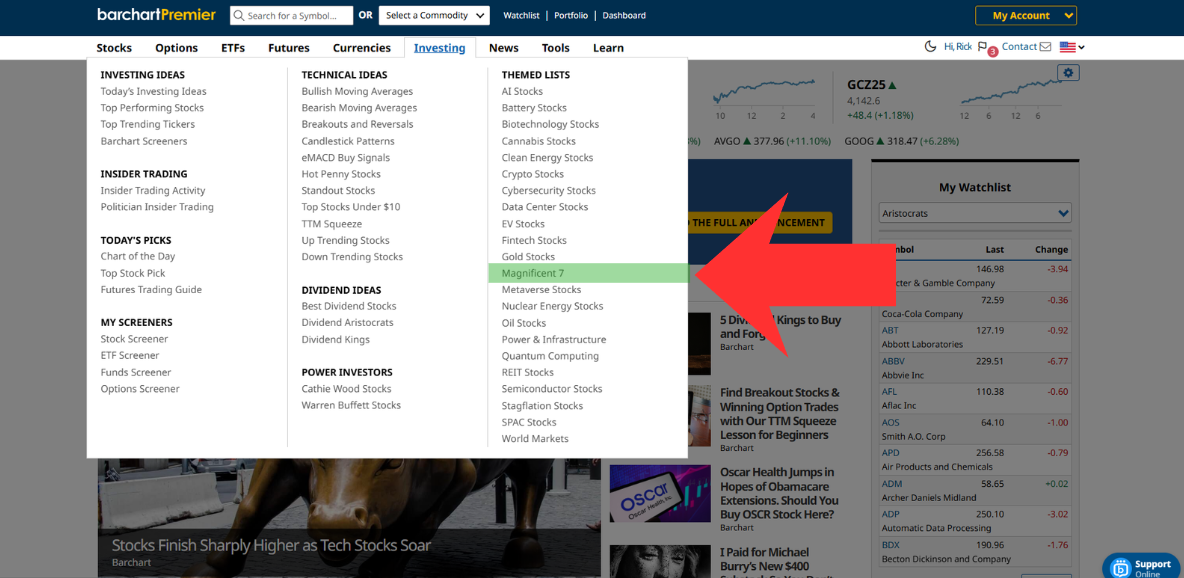
Task: Open AI Stocks themed list
Action: coord(523,91)
